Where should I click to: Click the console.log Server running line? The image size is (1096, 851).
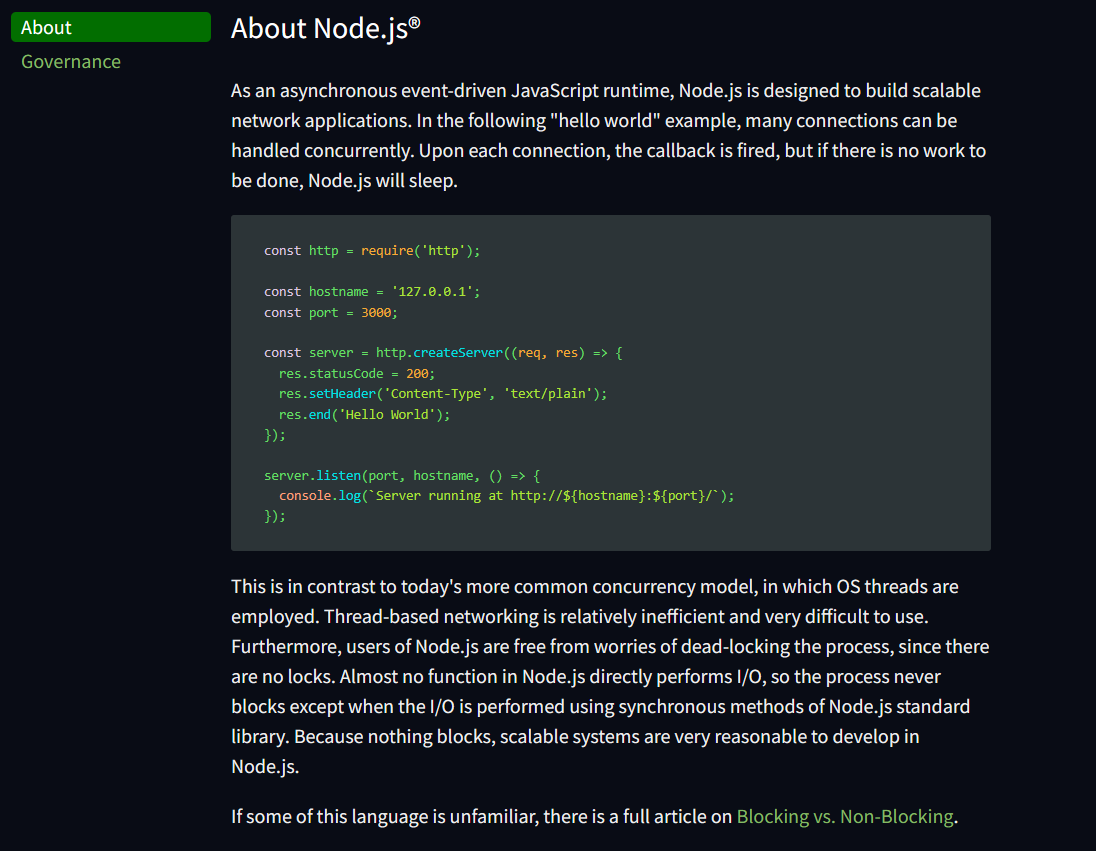click(x=506, y=495)
